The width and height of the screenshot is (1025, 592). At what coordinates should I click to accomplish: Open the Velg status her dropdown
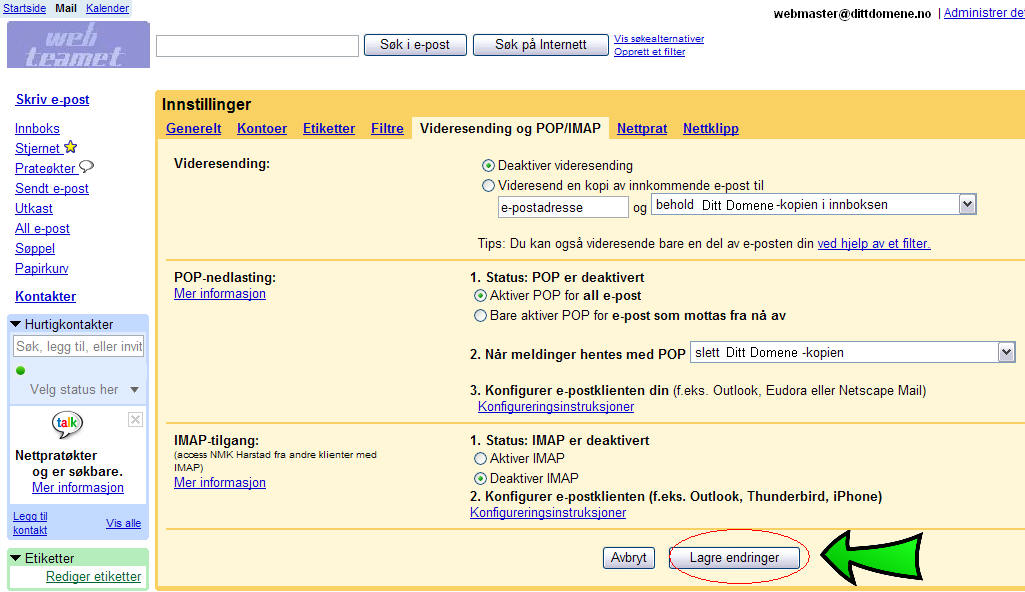pos(84,389)
